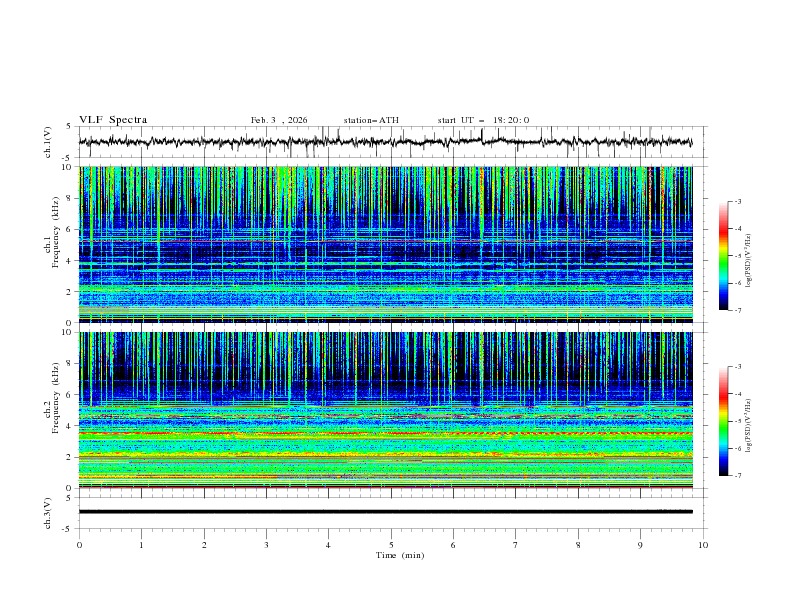Click the "-7" value on lower colorbar
Viewport: 792px width, 612px height.
point(737,475)
